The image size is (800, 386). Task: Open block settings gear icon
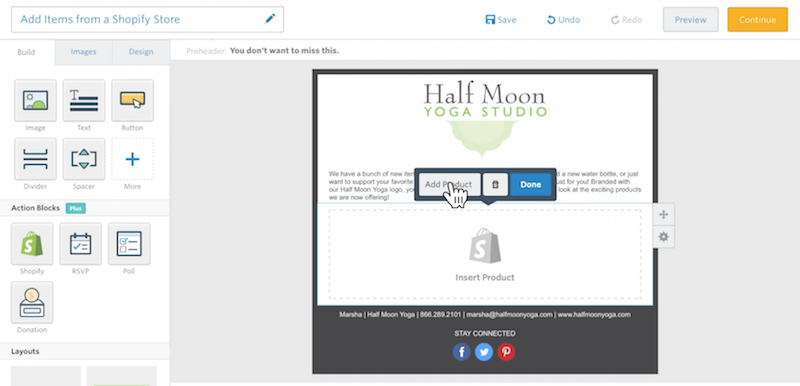(663, 237)
